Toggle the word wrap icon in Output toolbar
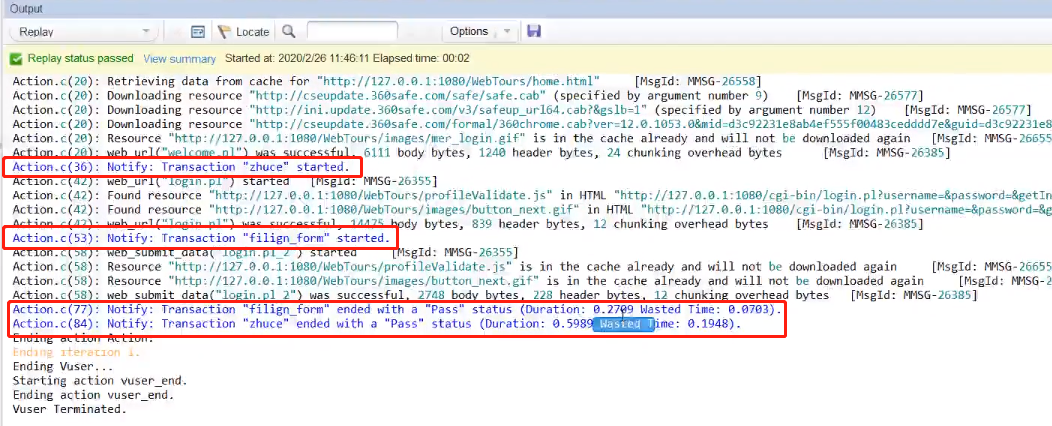 [x=197, y=32]
